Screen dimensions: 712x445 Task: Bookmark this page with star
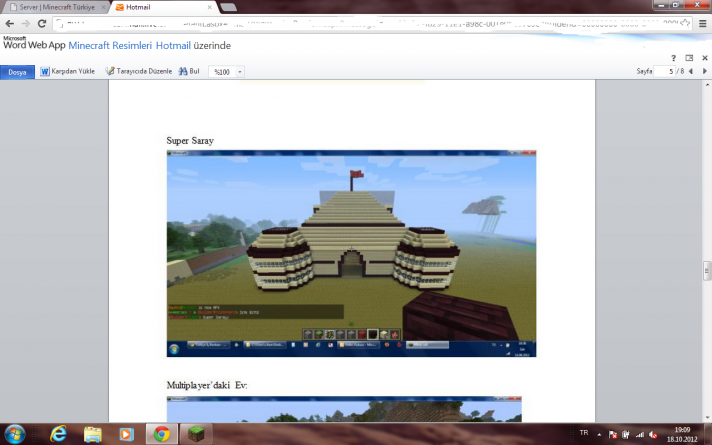pos(685,24)
